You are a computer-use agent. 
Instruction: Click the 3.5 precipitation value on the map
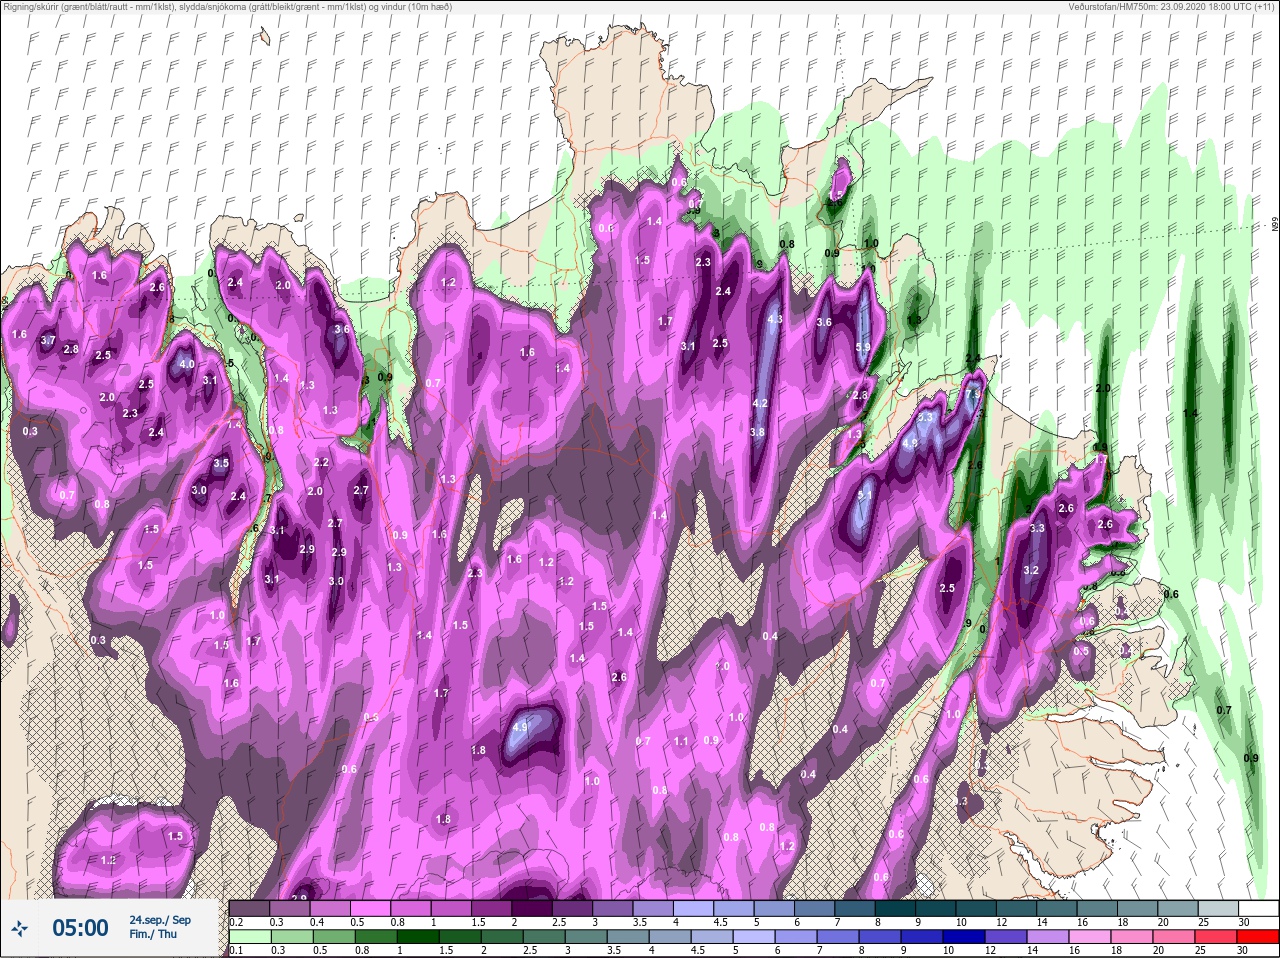pos(221,463)
